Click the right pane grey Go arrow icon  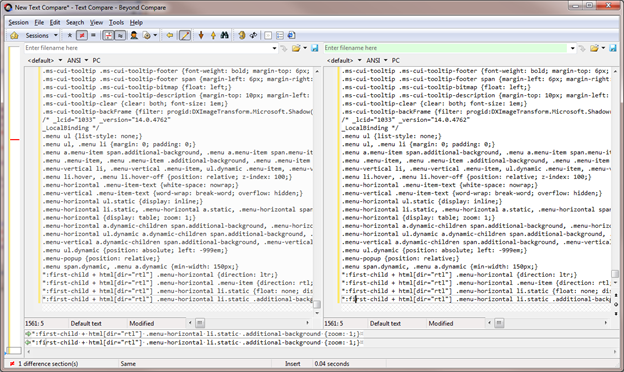(582, 48)
